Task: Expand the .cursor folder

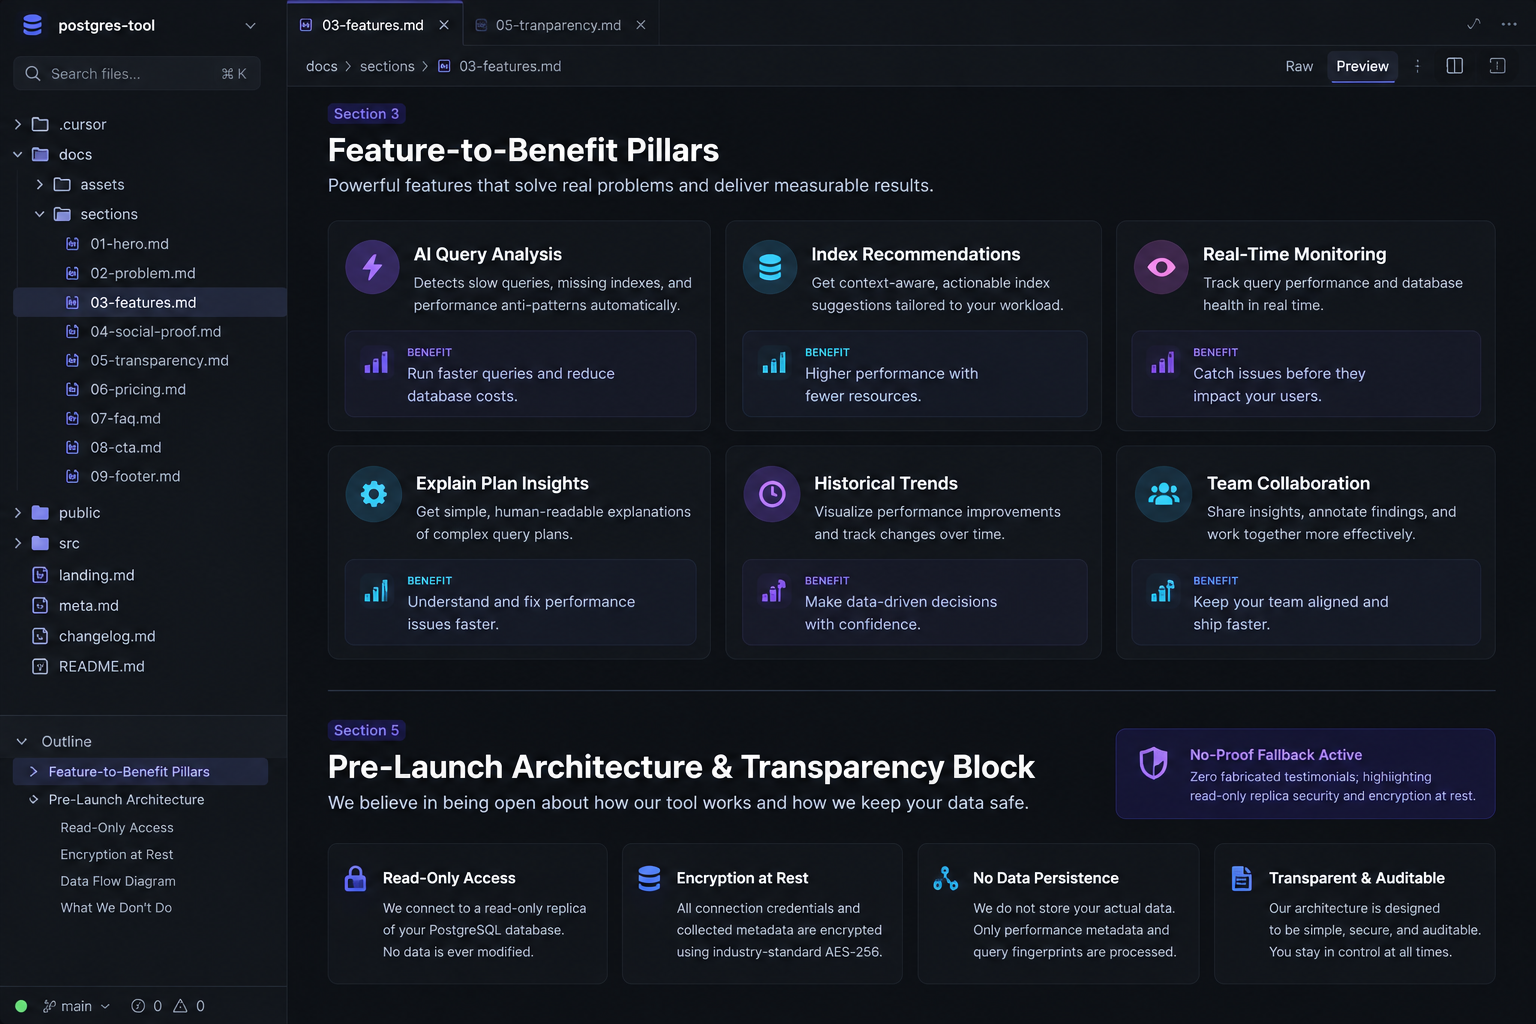Action: click(x=18, y=124)
